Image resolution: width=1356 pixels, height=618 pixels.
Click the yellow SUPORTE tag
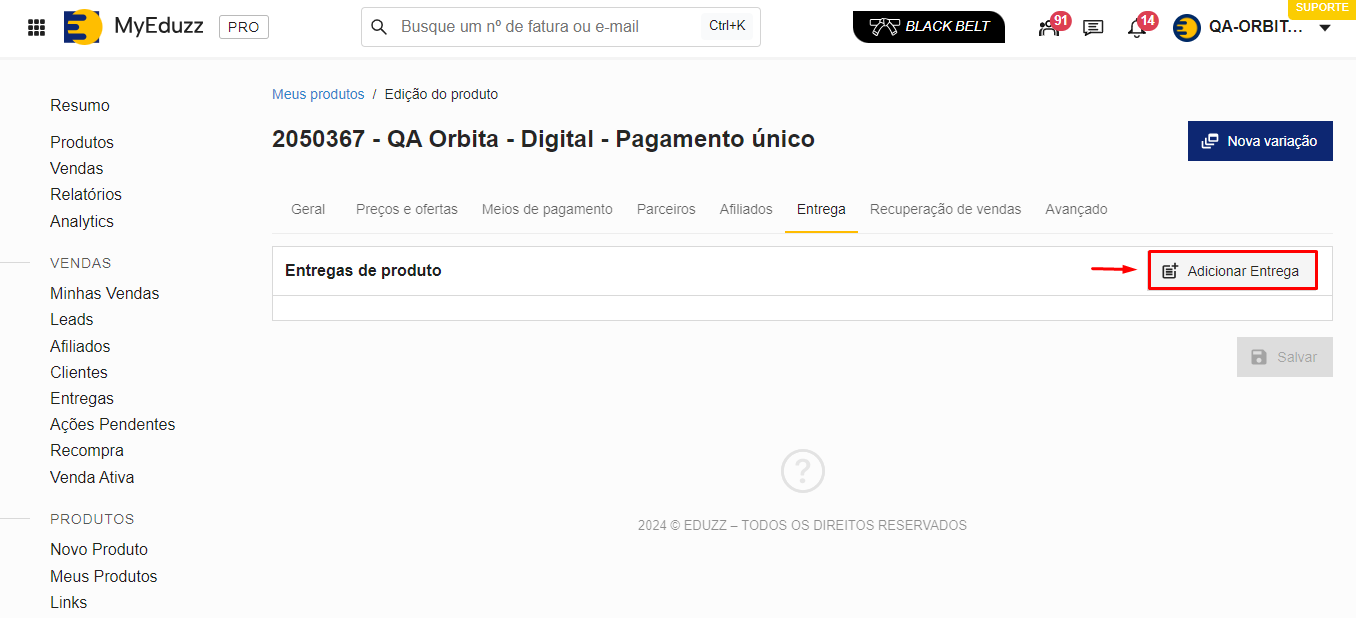coord(1321,8)
